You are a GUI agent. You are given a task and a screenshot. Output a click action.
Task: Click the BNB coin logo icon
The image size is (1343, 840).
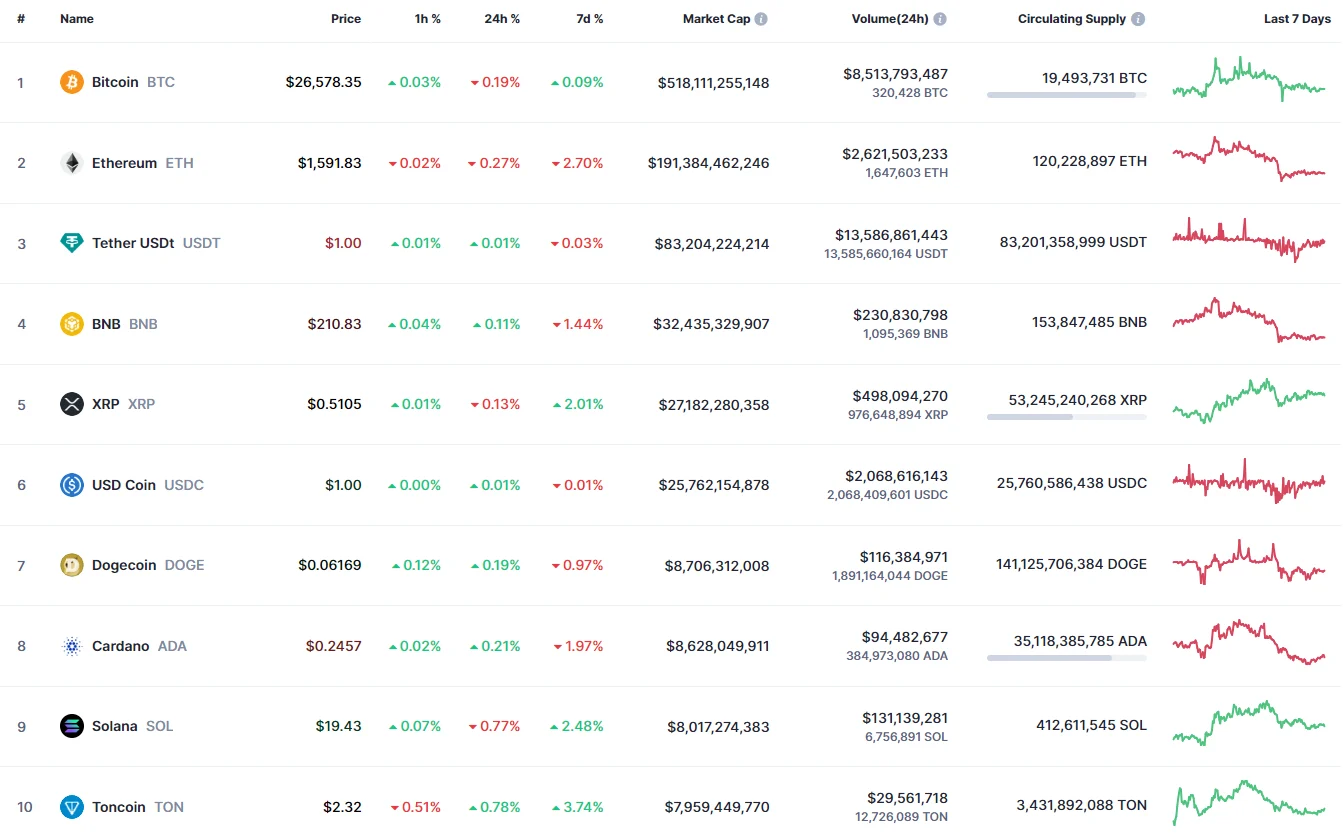pos(72,324)
